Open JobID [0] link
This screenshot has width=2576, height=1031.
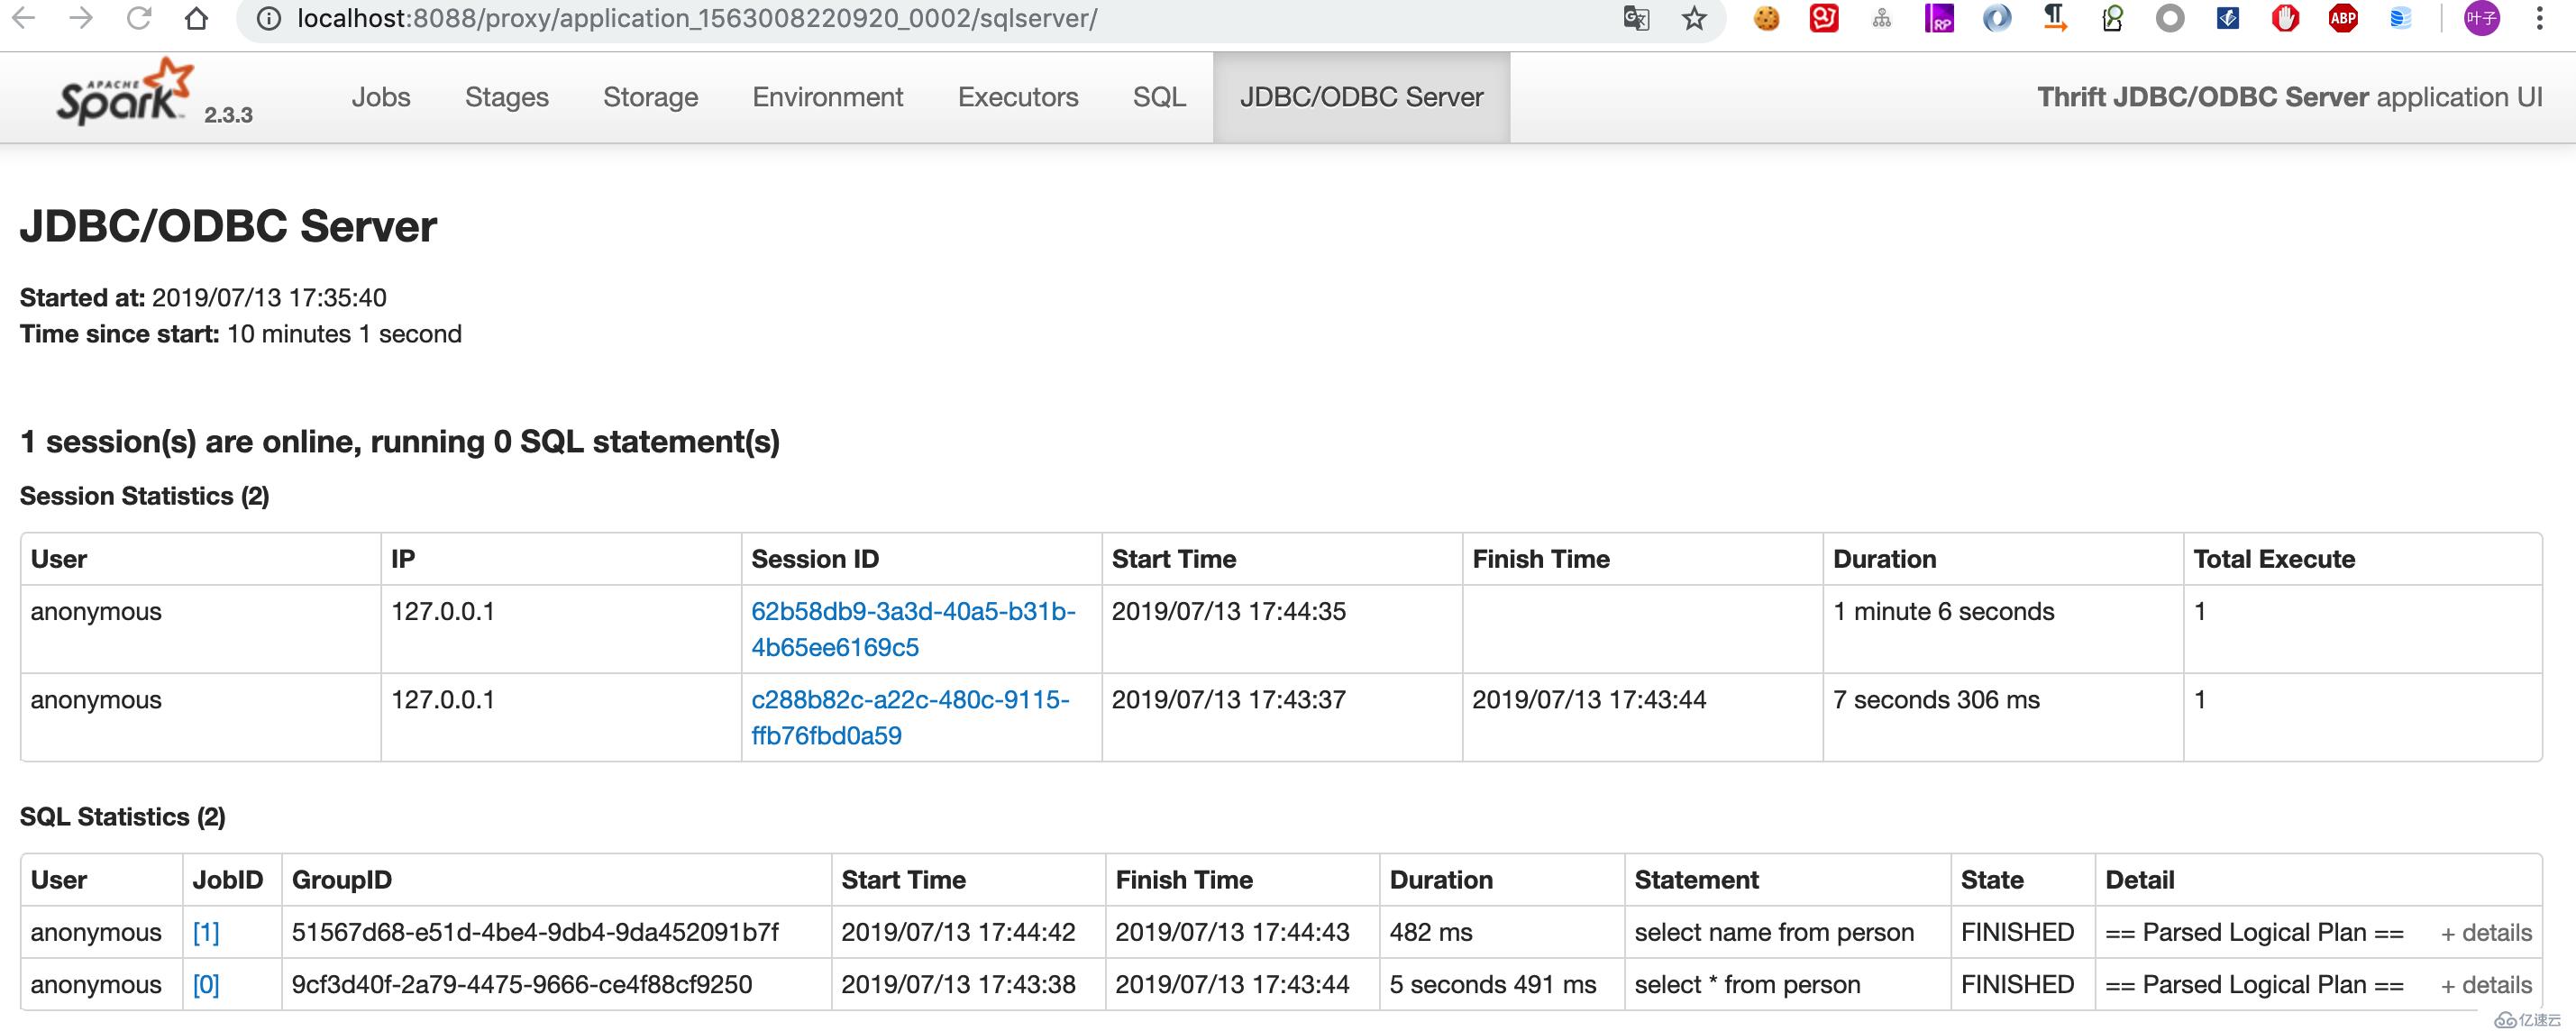tap(206, 984)
